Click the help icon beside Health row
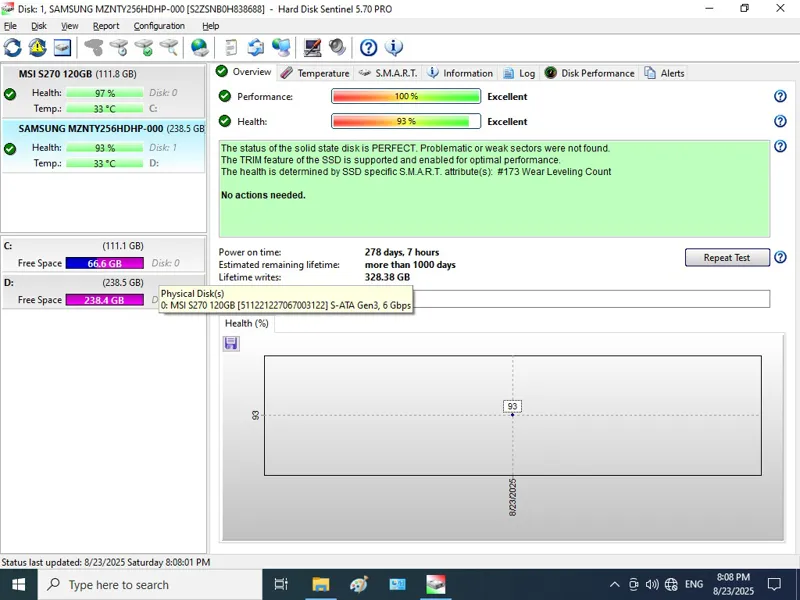Viewport: 800px width, 600px height. pyautogui.click(x=780, y=121)
